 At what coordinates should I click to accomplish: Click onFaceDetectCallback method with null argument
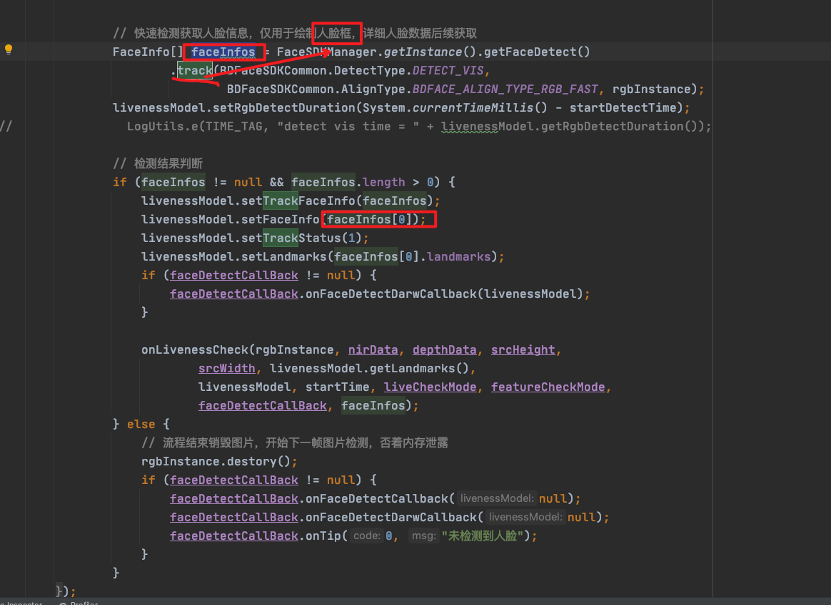pos(376,498)
